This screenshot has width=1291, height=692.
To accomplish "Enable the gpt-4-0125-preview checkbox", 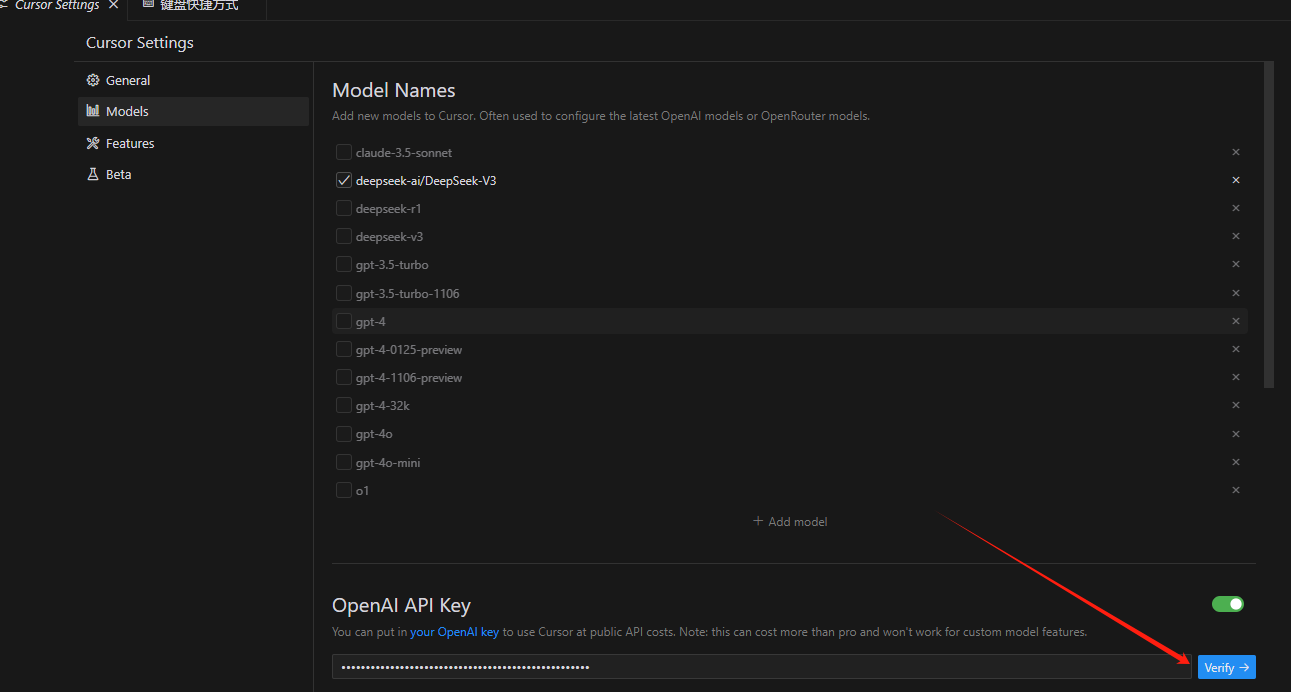I will click(344, 350).
